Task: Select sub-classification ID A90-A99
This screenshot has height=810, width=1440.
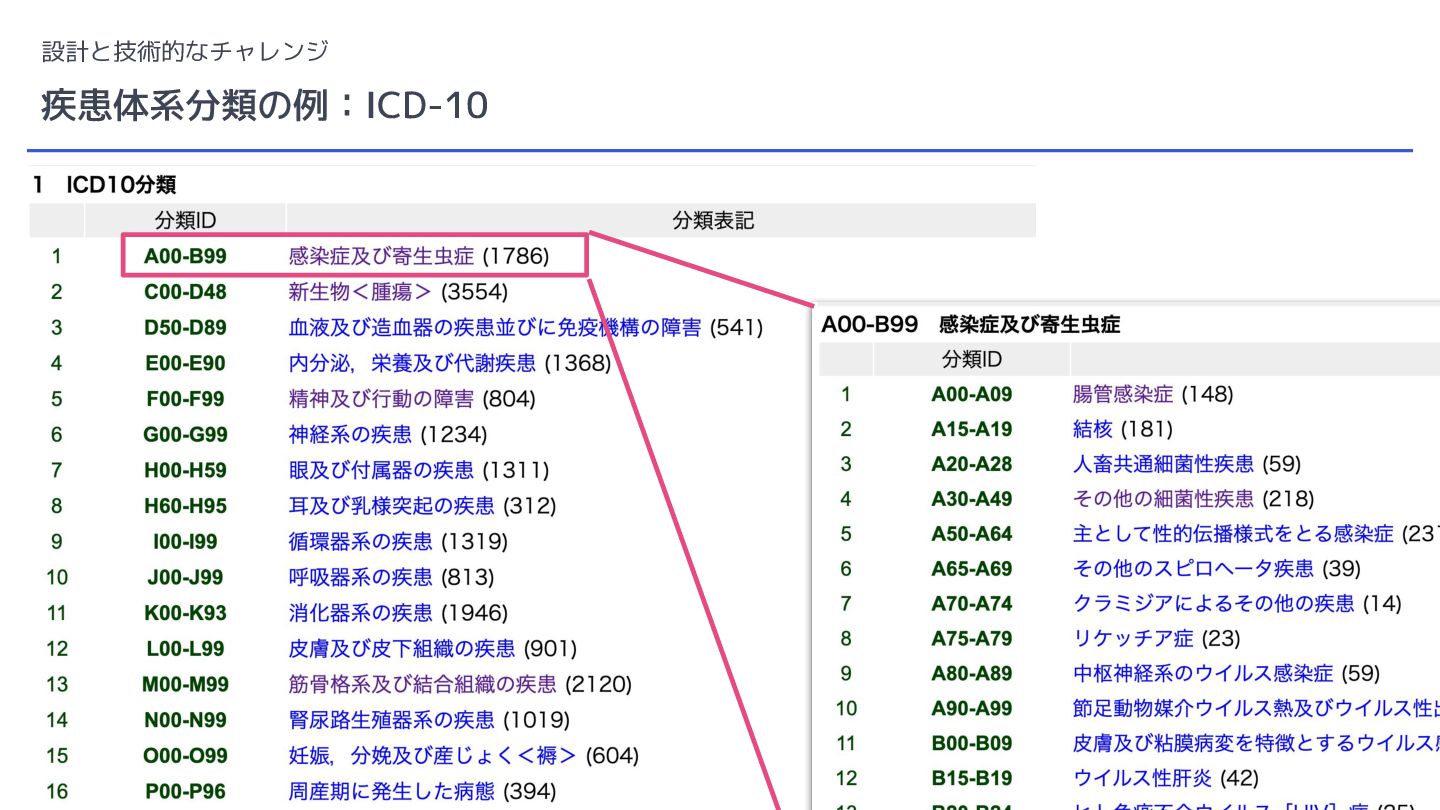Action: tap(971, 708)
